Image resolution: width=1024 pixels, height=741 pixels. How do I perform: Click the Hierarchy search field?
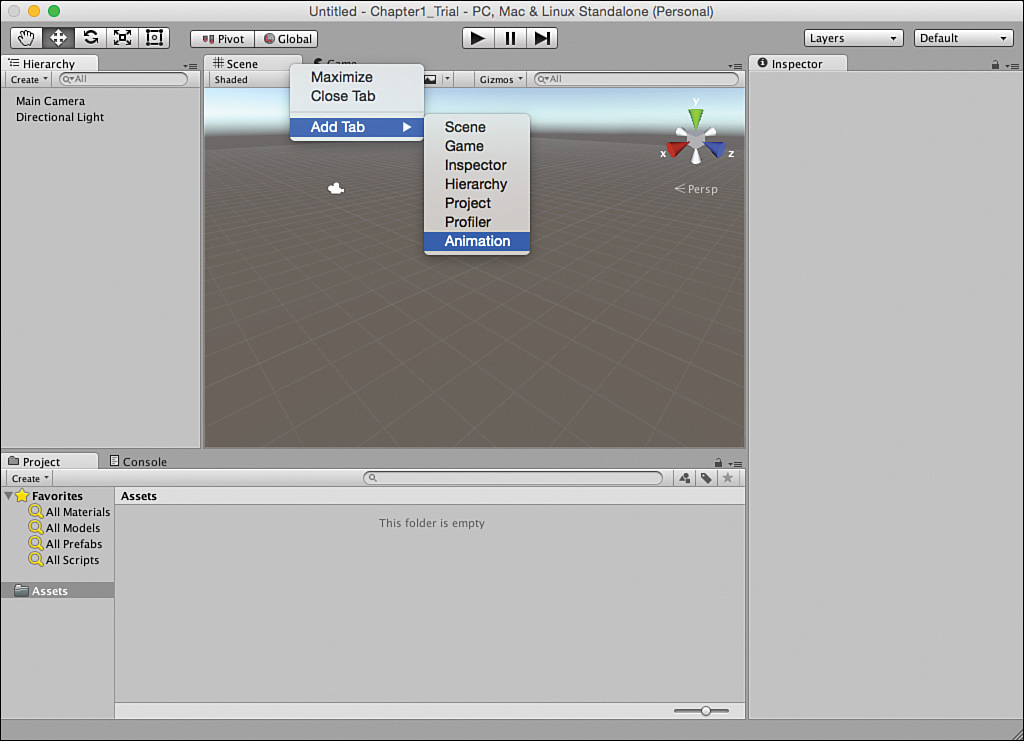pos(123,79)
